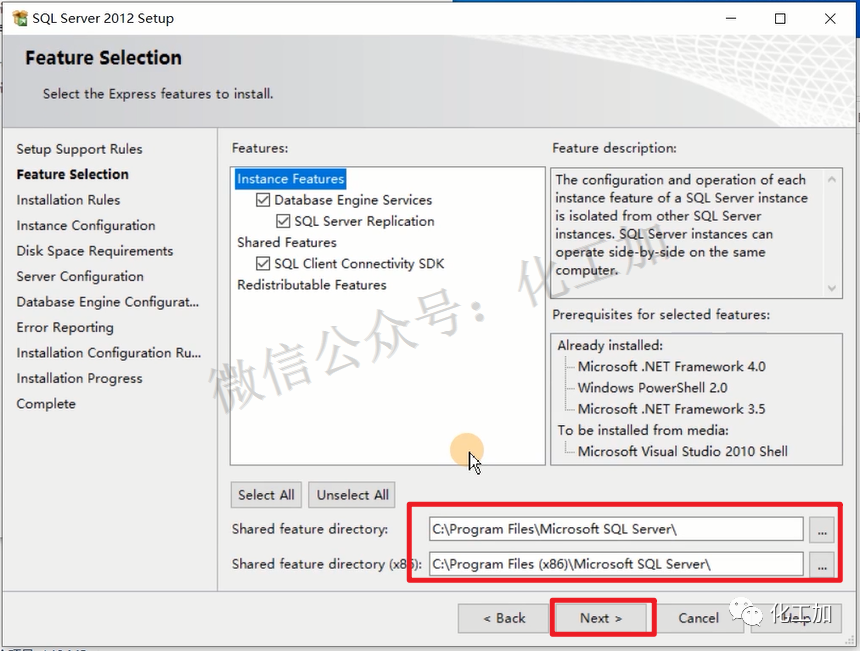Select Microsoft .NET Framework 4.0 prerequisite
The image size is (860, 651).
(671, 366)
